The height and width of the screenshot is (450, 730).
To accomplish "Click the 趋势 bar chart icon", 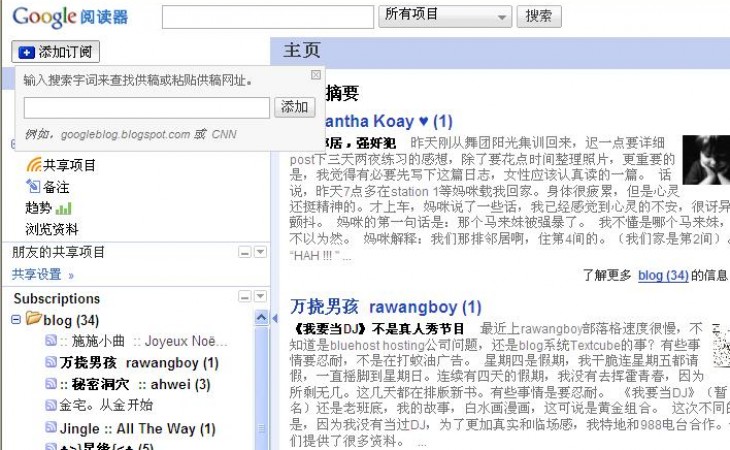I will click(63, 208).
